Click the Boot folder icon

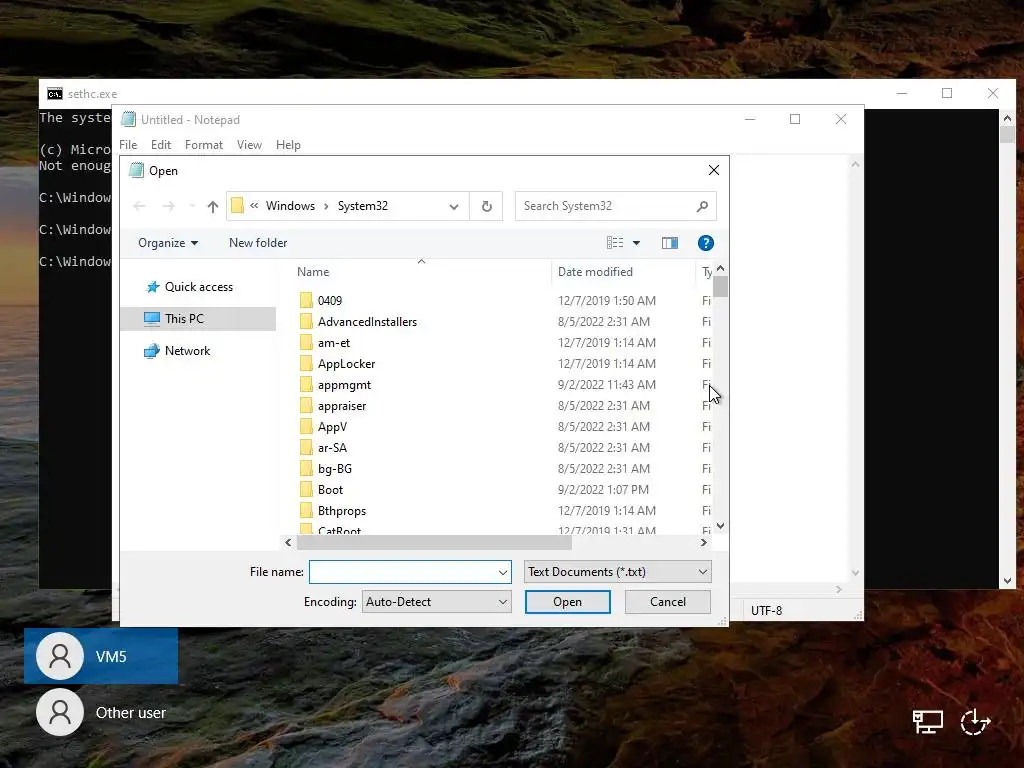pos(306,490)
